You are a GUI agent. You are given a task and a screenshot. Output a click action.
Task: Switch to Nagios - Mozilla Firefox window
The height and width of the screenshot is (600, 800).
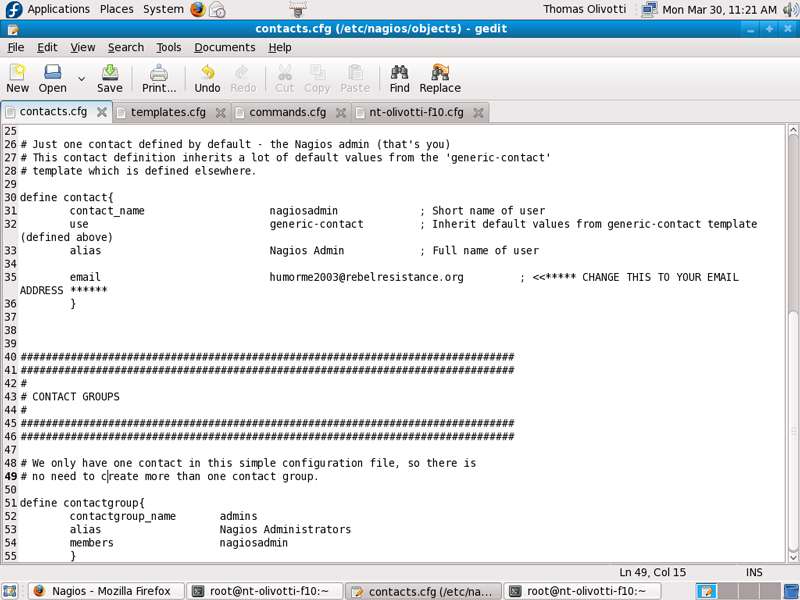pos(106,591)
